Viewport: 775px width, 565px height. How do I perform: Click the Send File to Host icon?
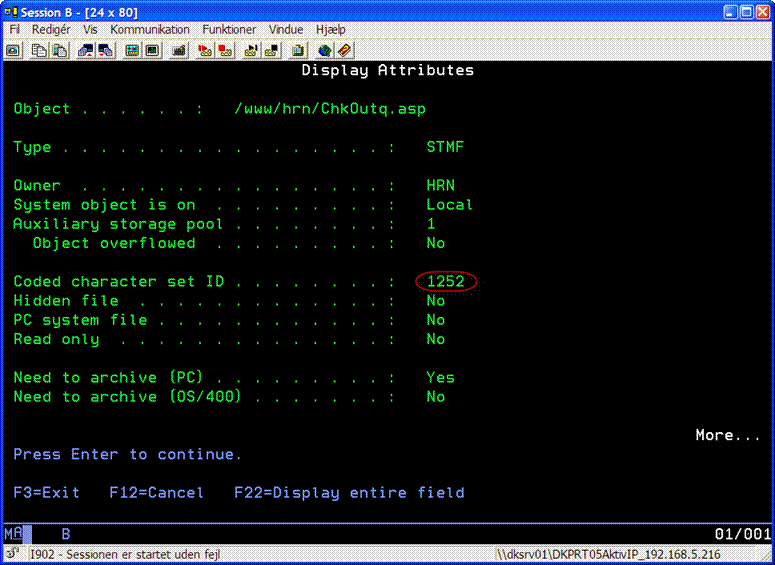(x=85, y=50)
